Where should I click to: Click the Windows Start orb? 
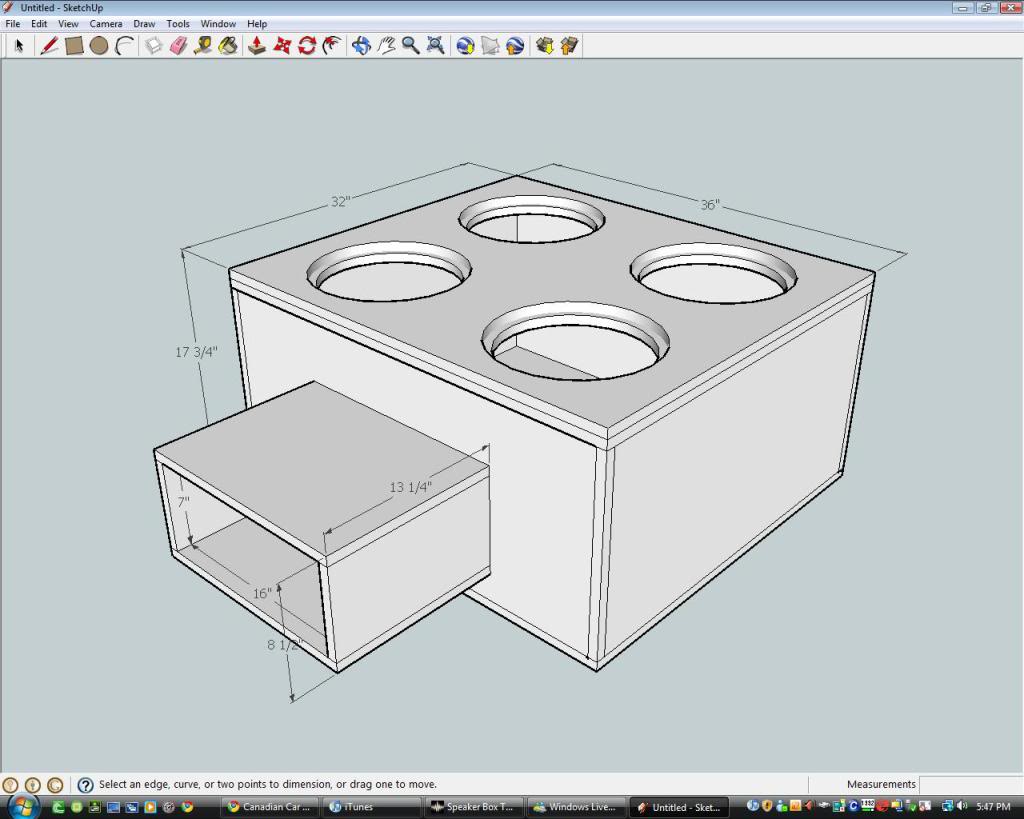pos(24,807)
